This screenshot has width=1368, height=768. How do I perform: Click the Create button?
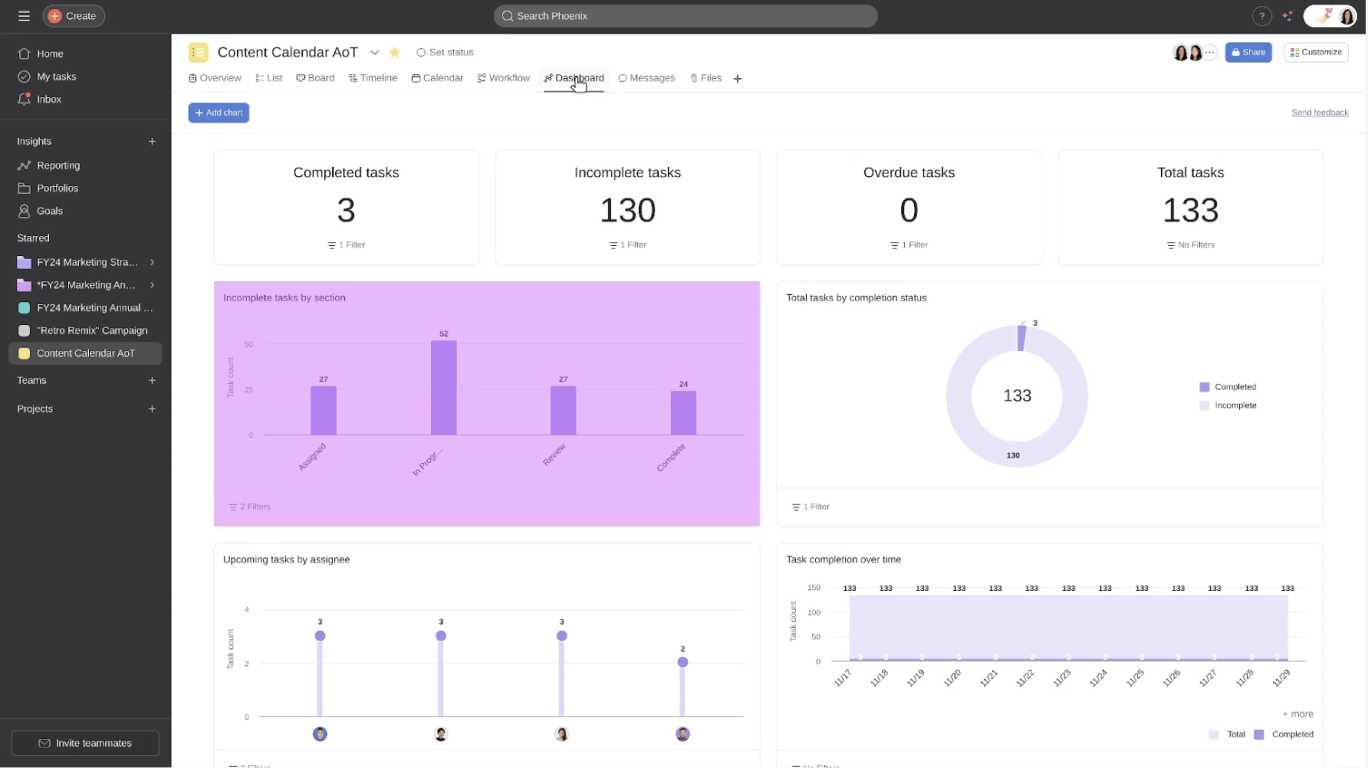pos(74,15)
